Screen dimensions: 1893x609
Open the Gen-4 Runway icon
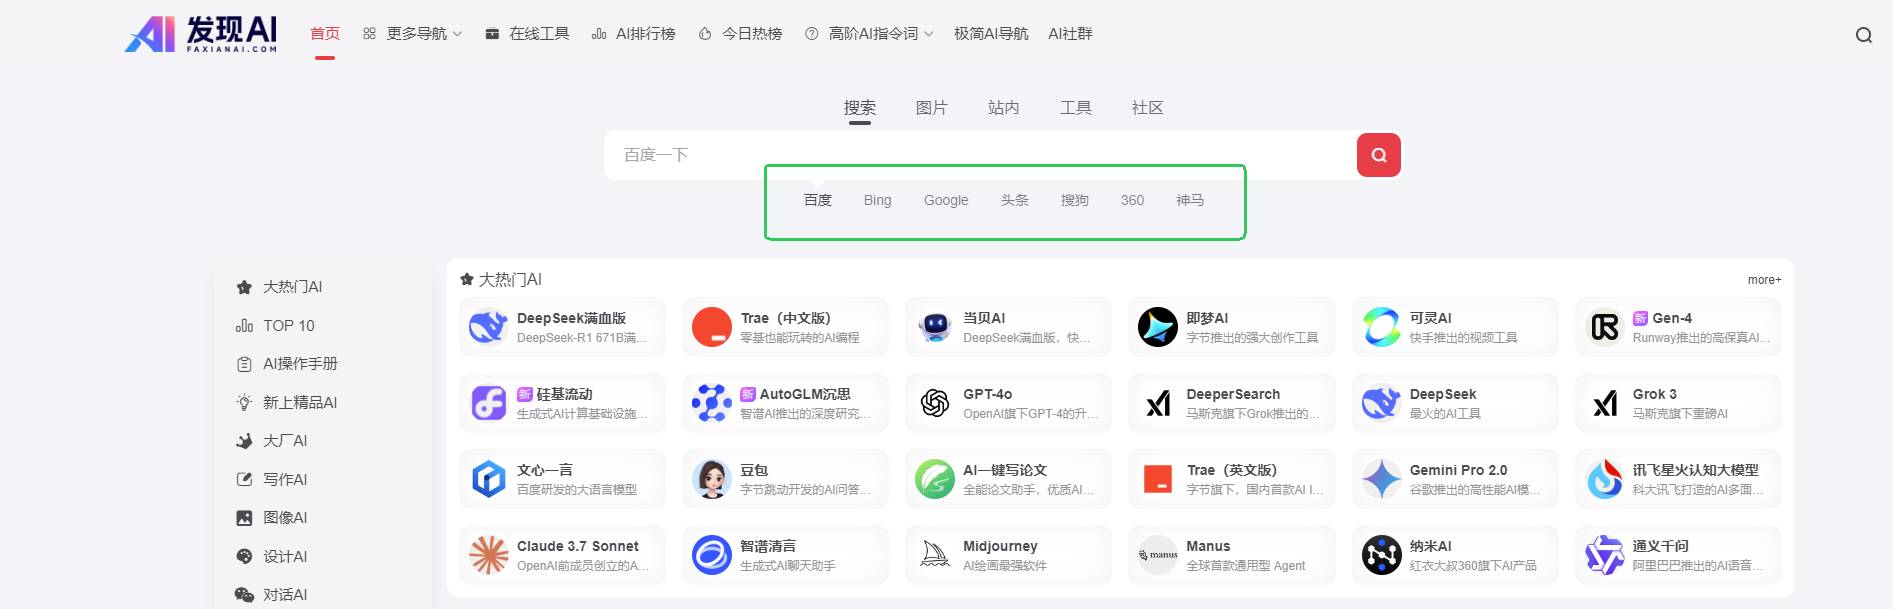pos(1605,327)
